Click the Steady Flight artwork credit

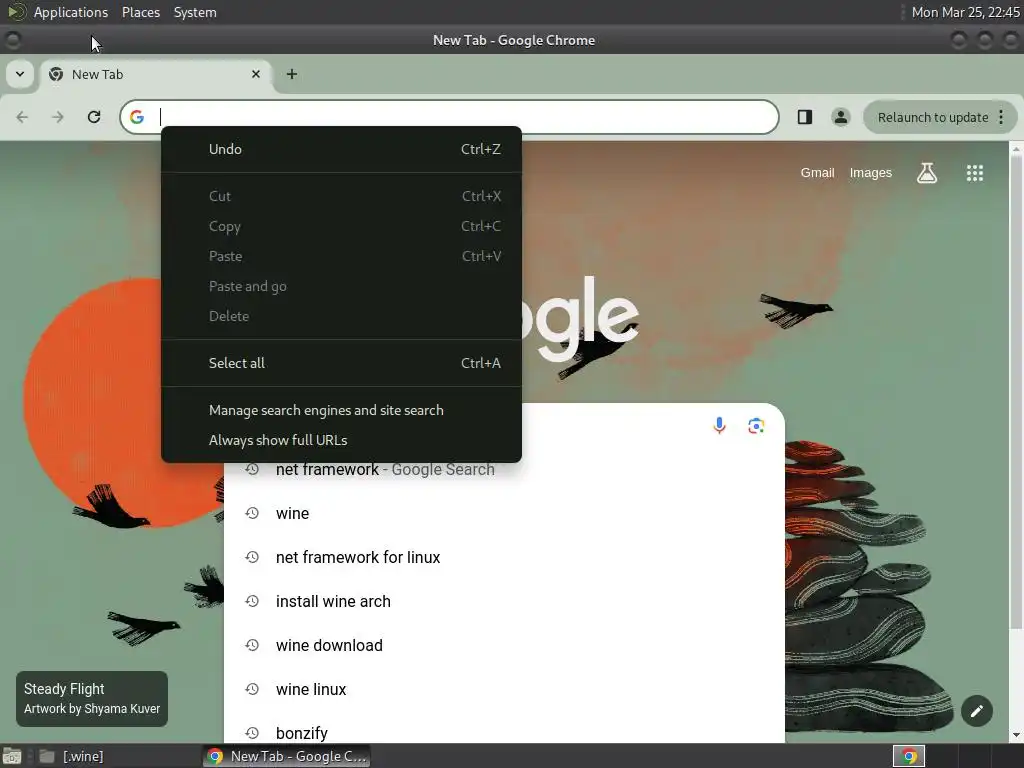pyautogui.click(x=92, y=699)
